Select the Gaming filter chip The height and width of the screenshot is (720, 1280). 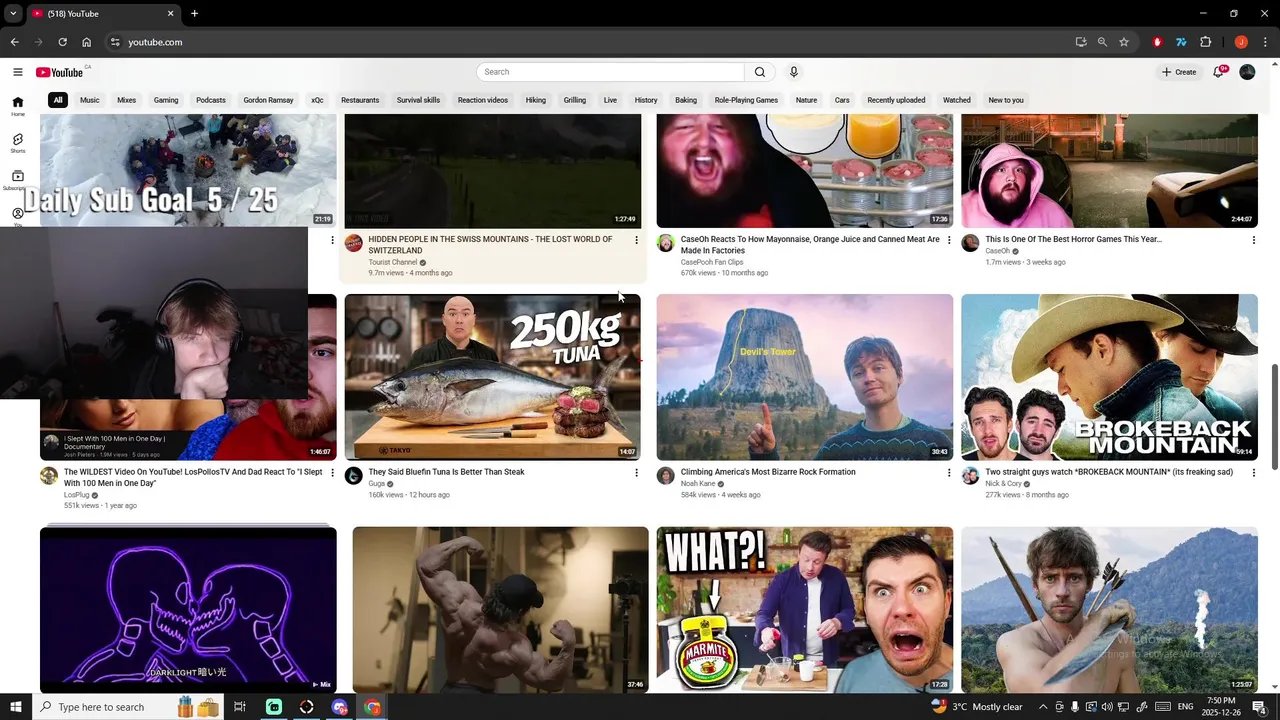click(x=166, y=100)
